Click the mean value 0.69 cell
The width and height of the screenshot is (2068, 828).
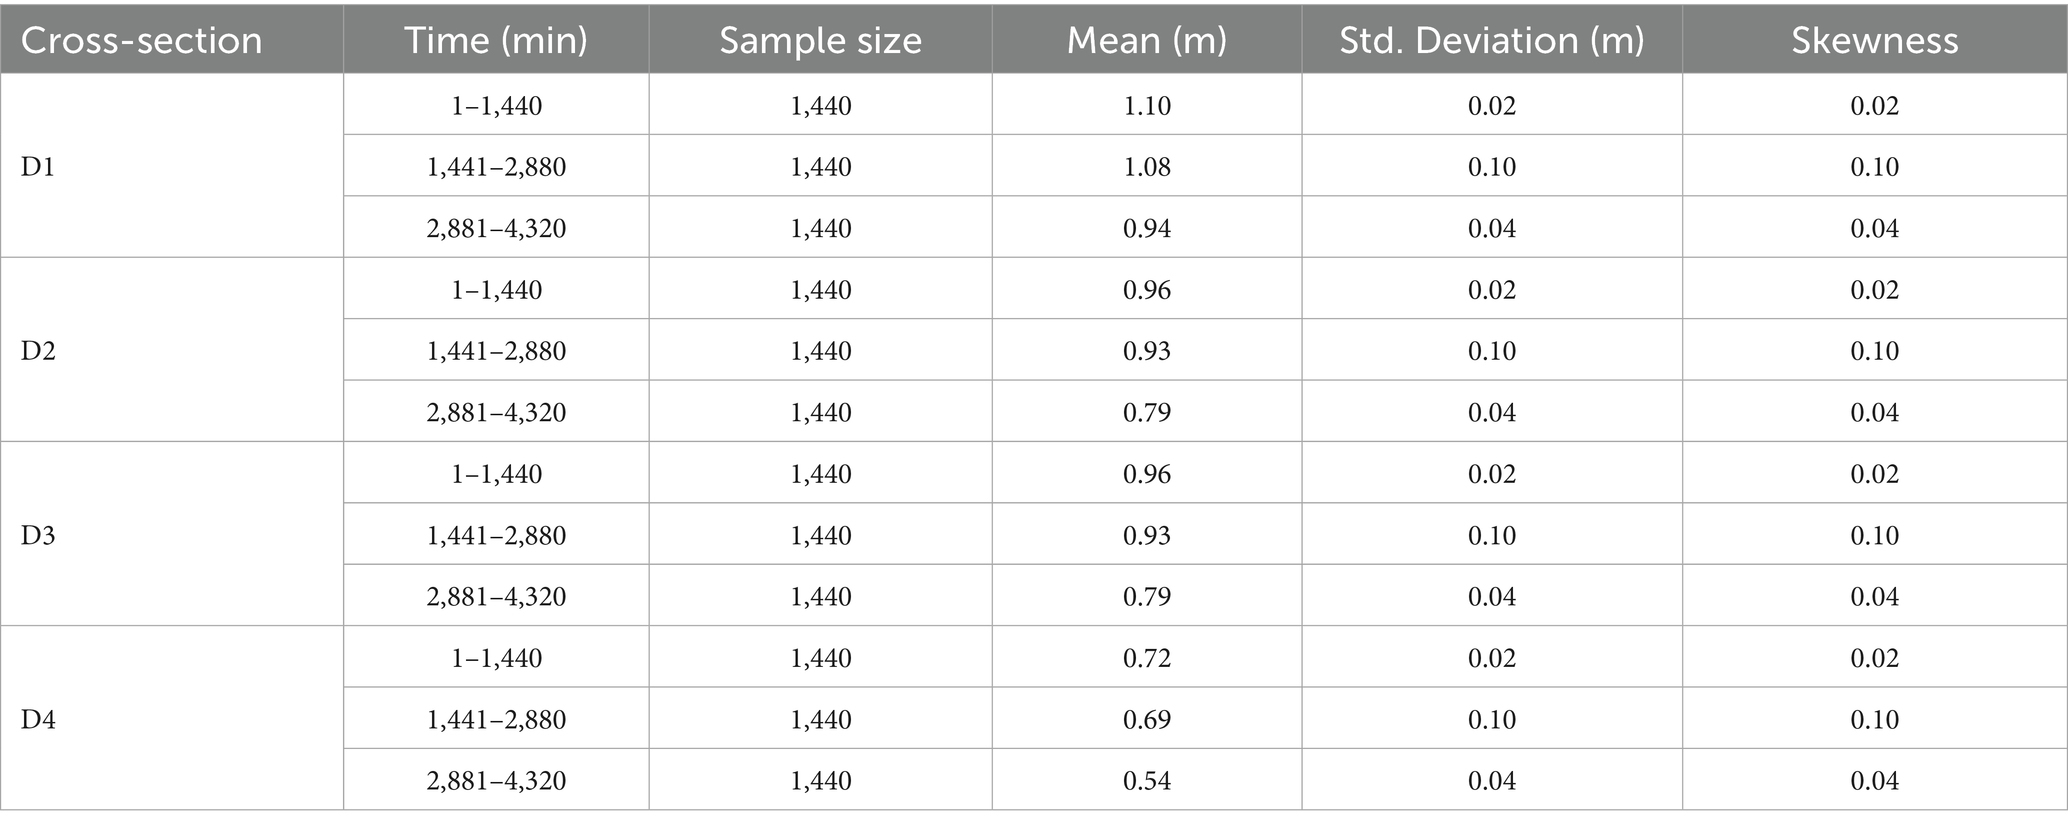point(1146,719)
